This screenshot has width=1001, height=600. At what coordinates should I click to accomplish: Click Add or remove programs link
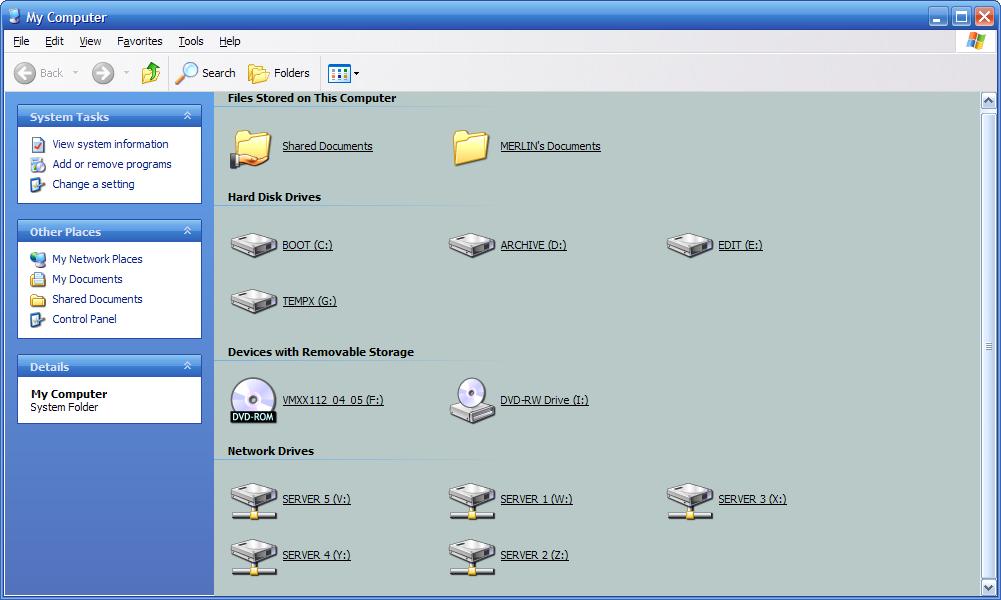(x=112, y=164)
